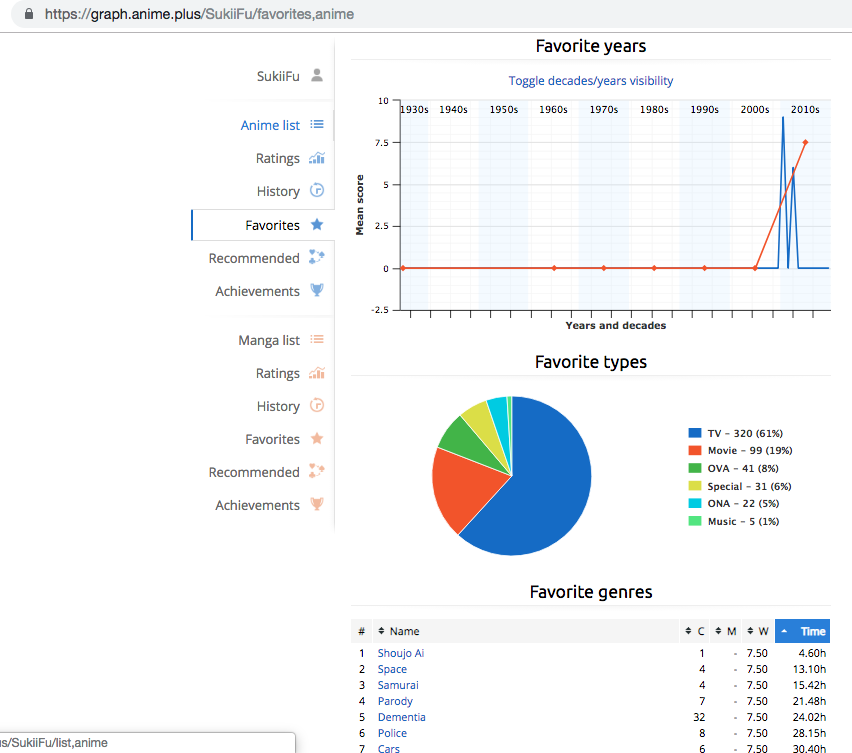Open manga Achievements menu item
Image resolution: width=852 pixels, height=753 pixels.
(257, 505)
